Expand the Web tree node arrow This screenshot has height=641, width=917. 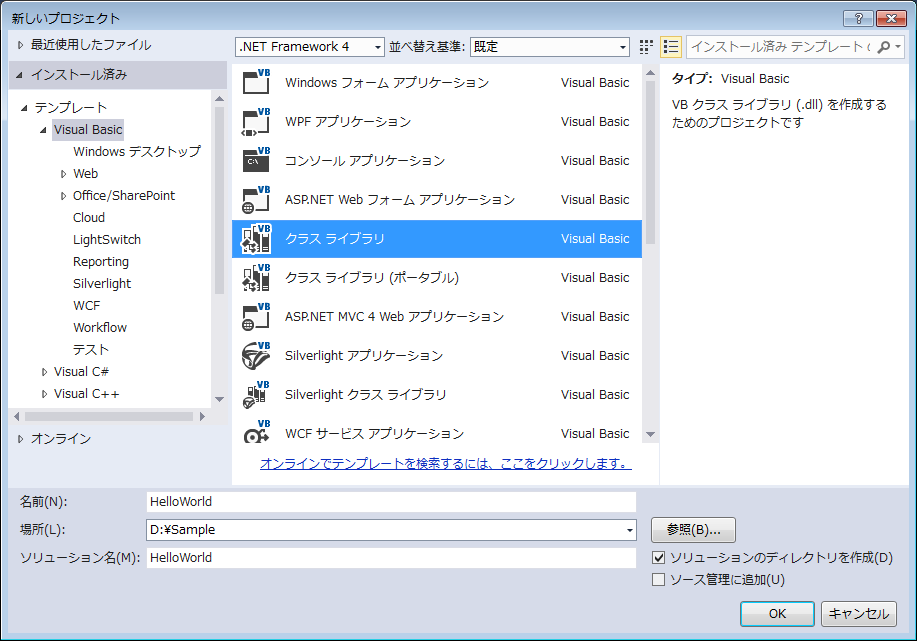point(63,174)
